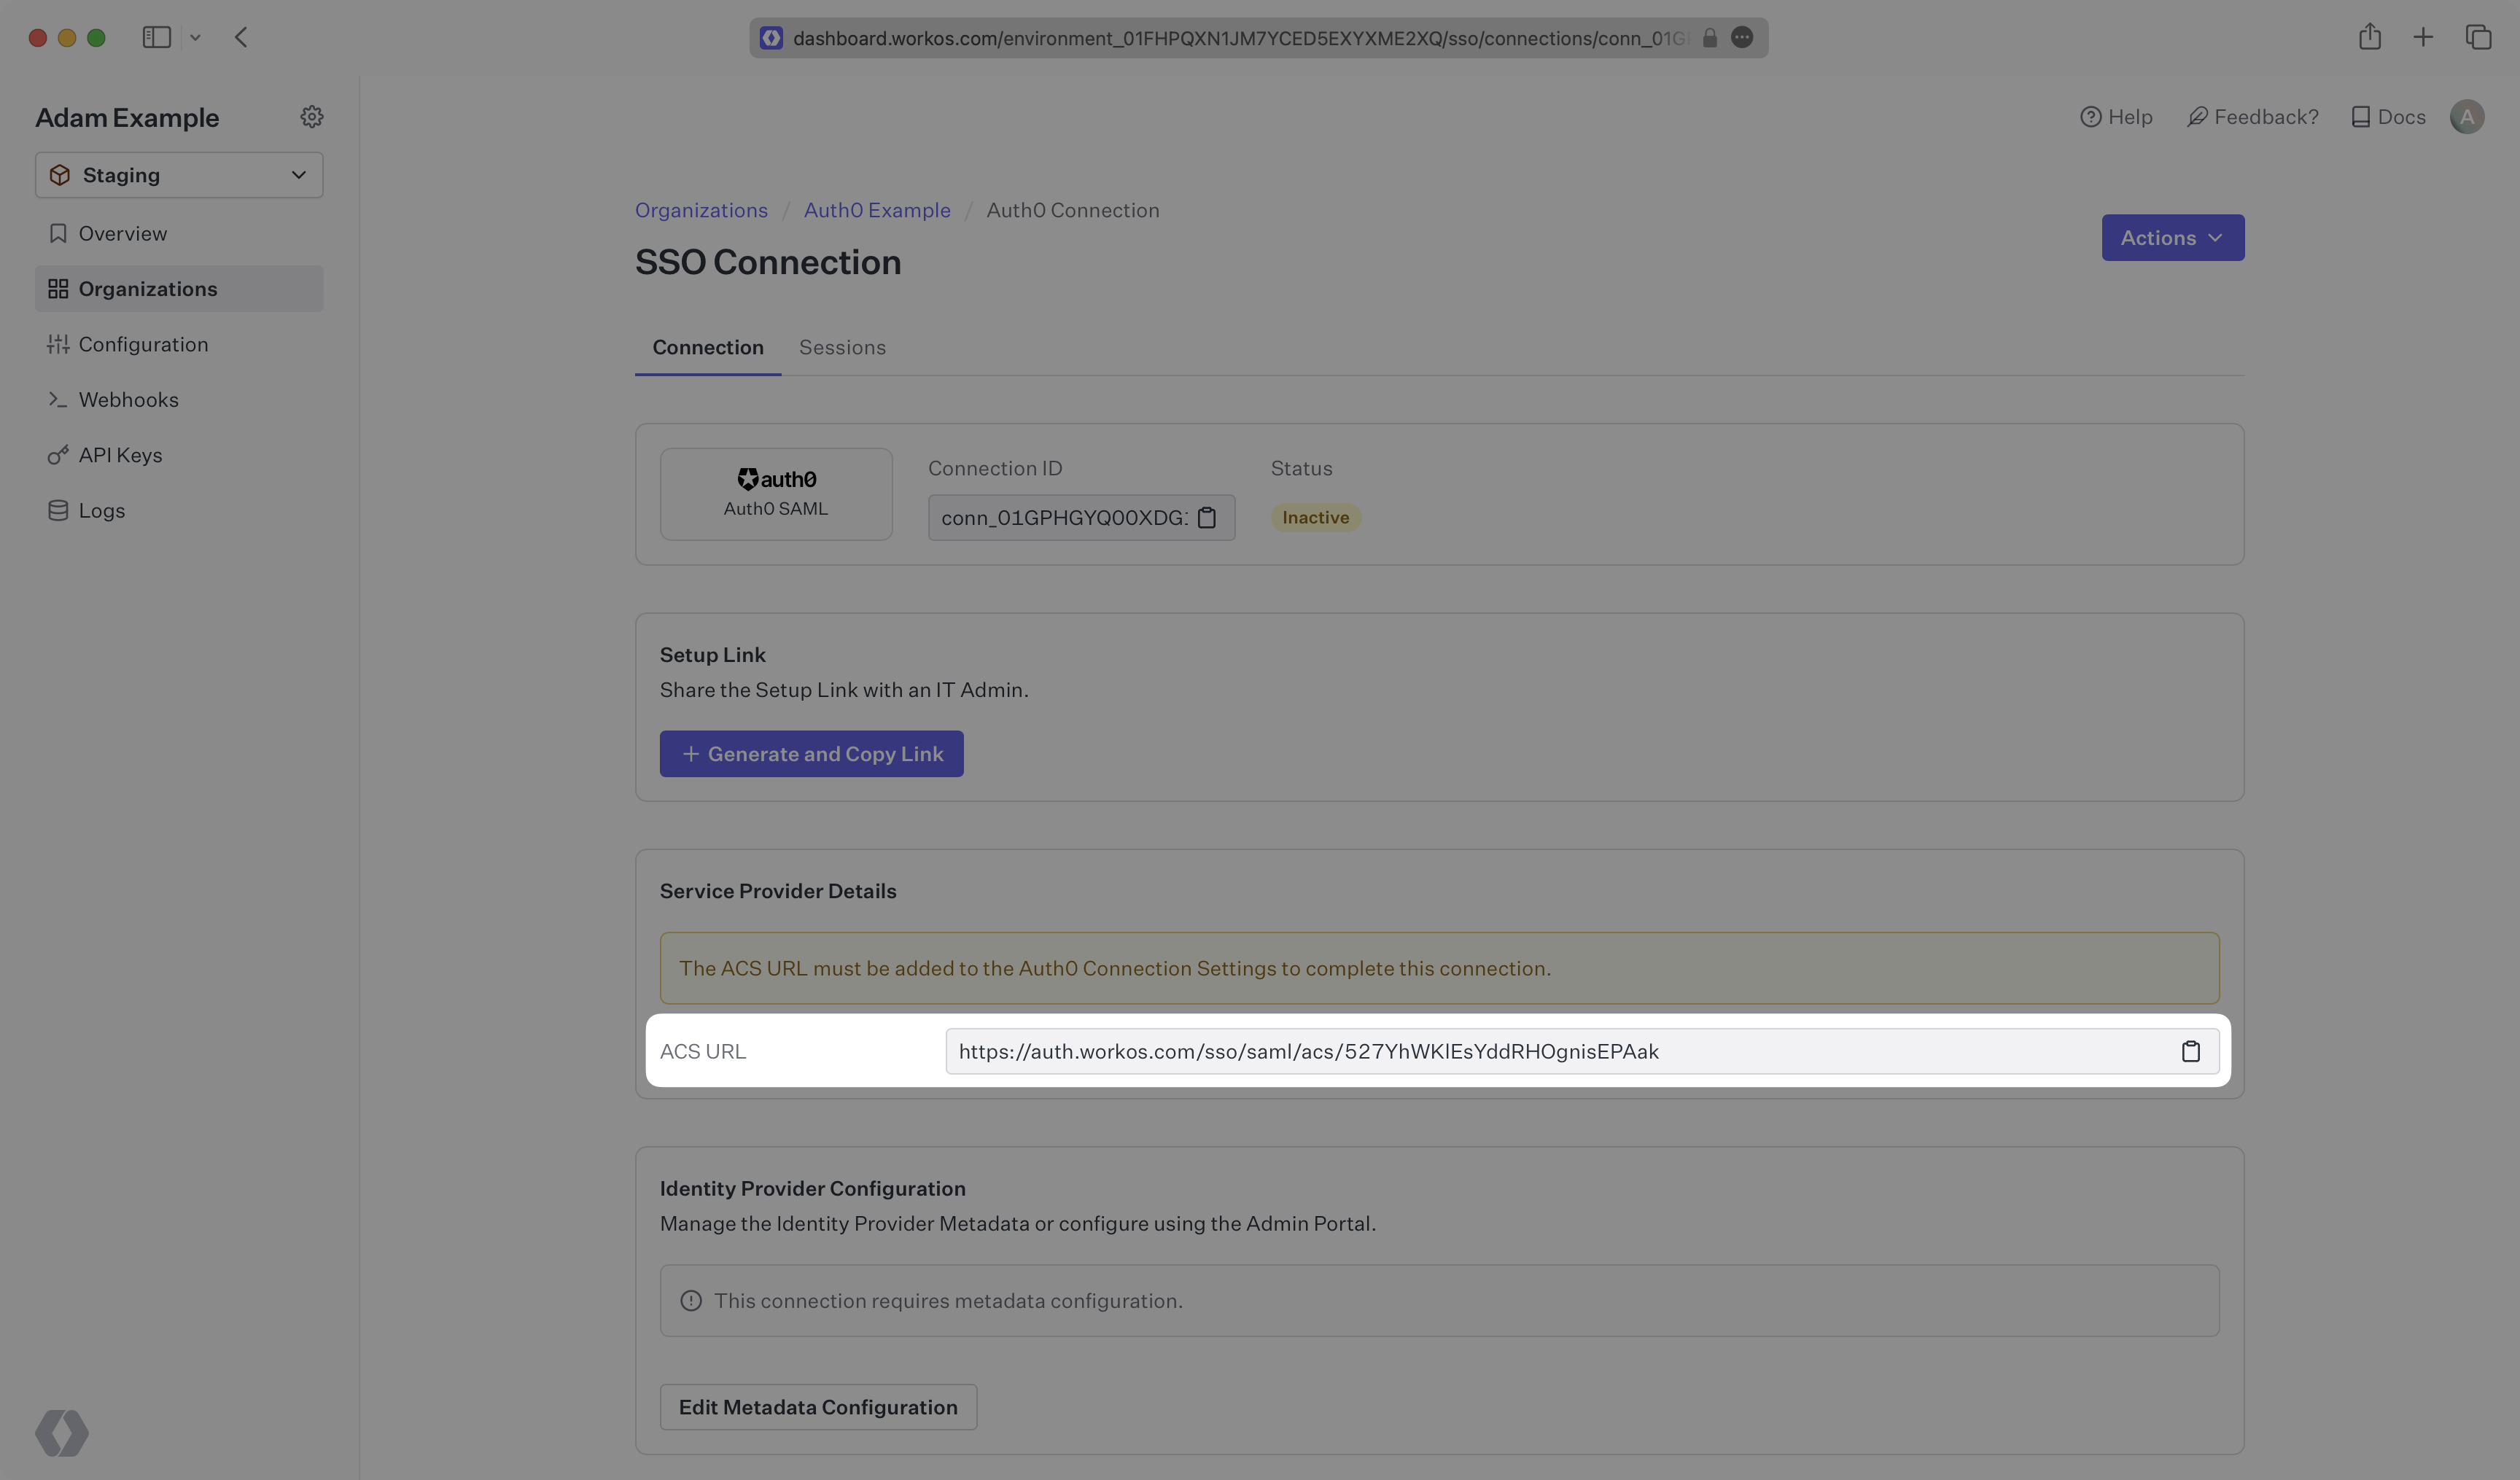Image resolution: width=2520 pixels, height=1480 pixels.
Task: Follow the Auth0 Example breadcrumb link
Action: click(877, 210)
